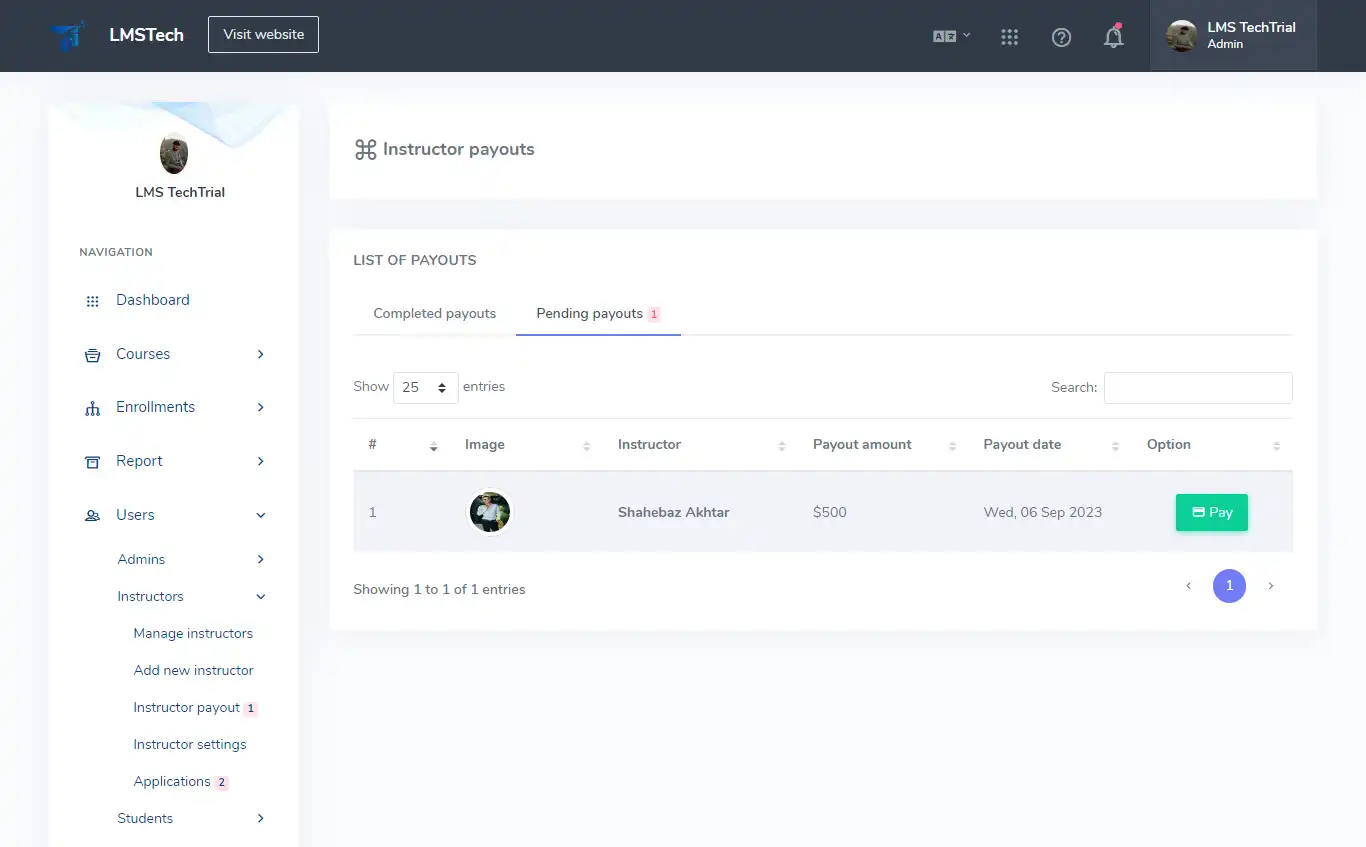Toggle sorting on Payout amount column
Viewport: 1366px width, 847px height.
click(951, 444)
